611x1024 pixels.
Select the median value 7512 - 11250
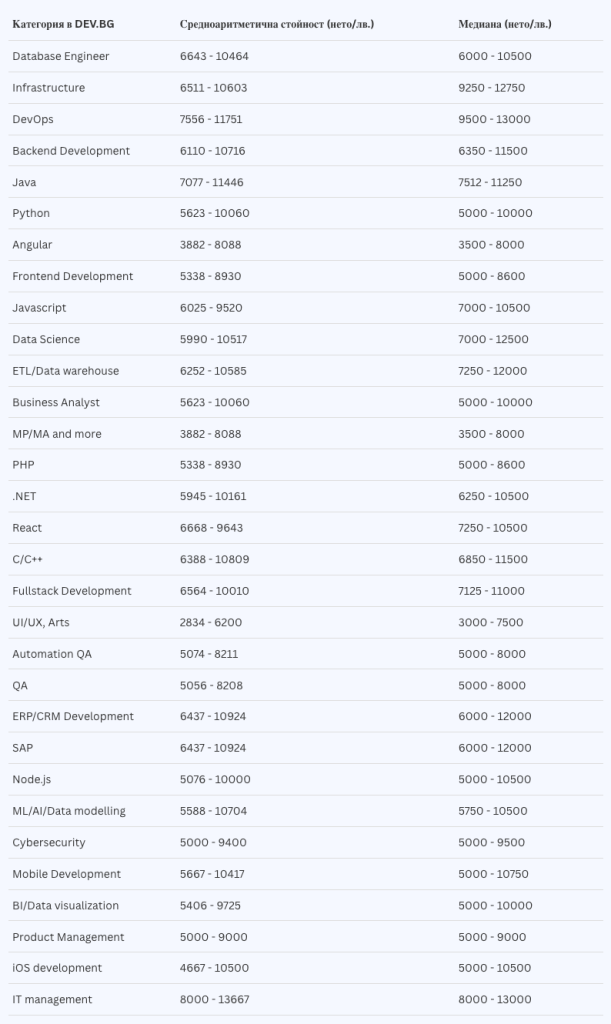pos(490,182)
